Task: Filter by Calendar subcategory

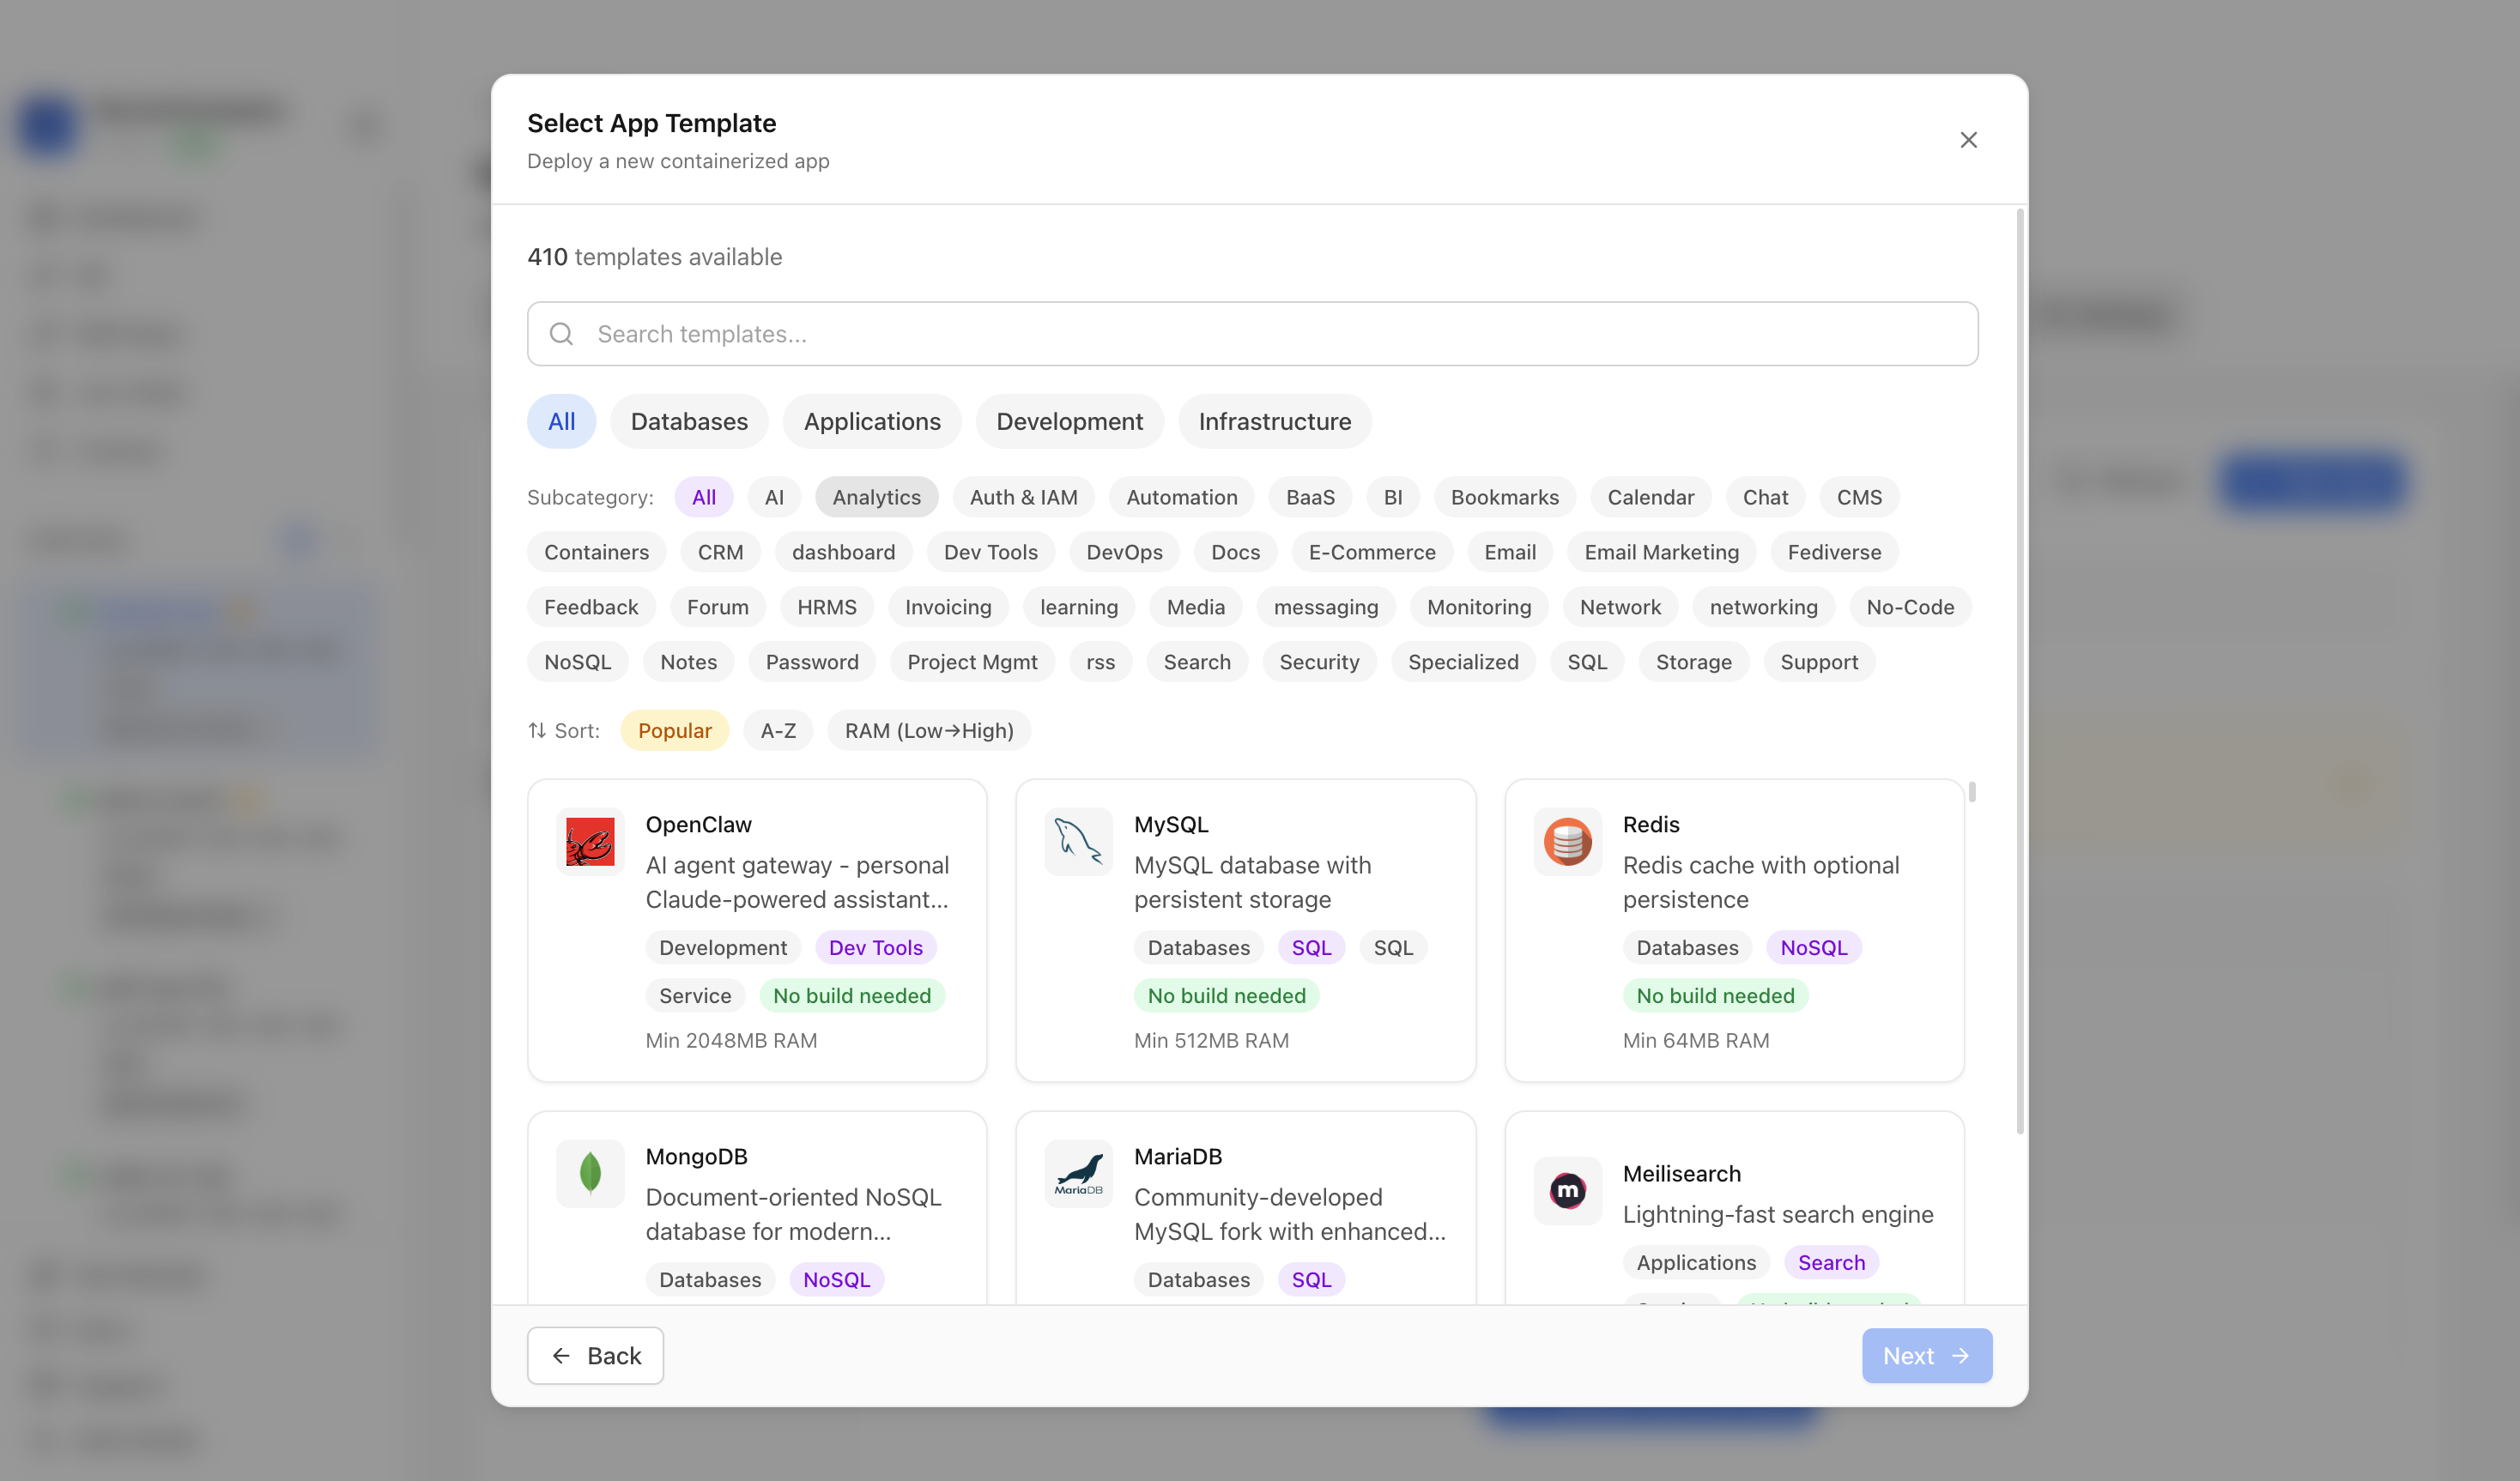Action: (1651, 497)
